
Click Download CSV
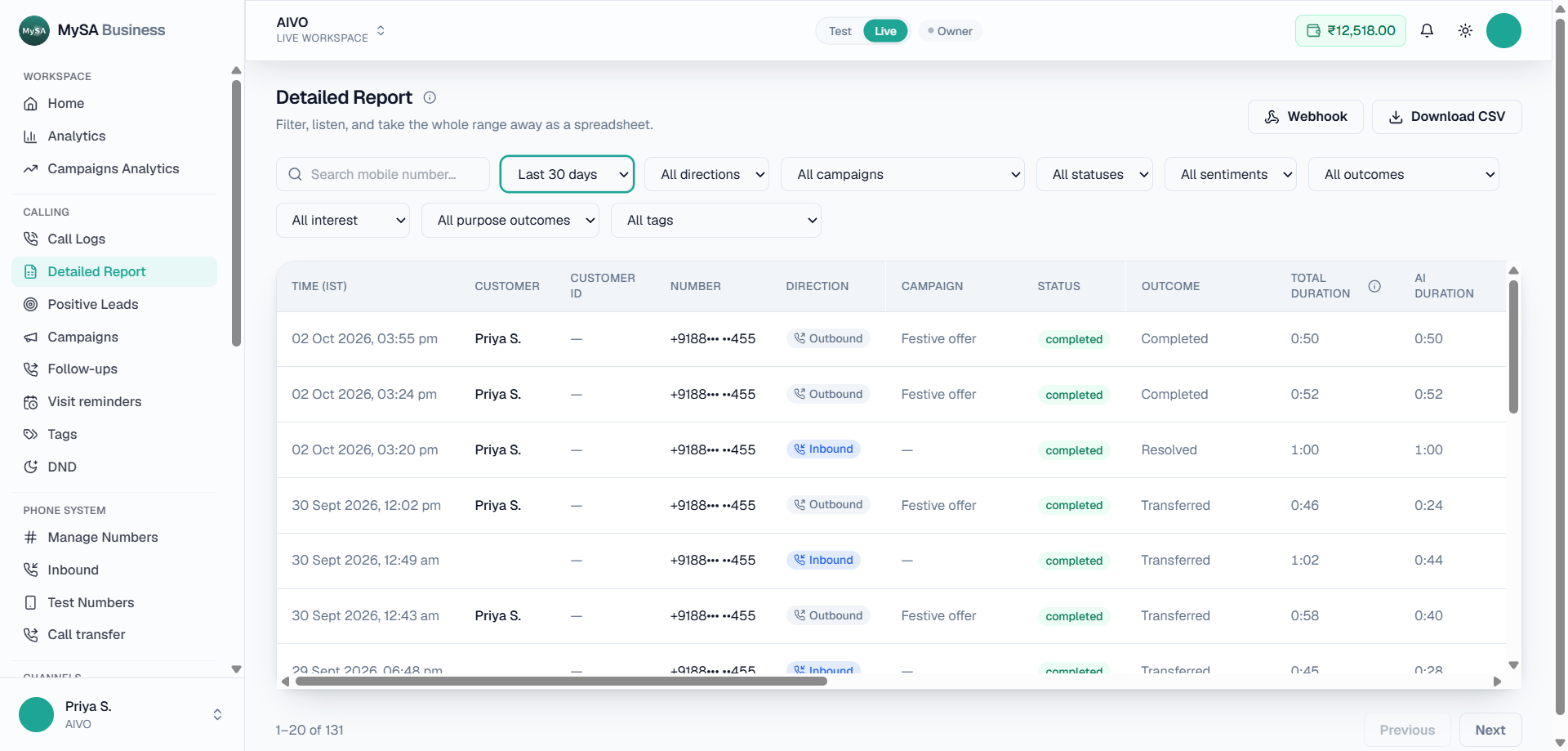coord(1447,117)
